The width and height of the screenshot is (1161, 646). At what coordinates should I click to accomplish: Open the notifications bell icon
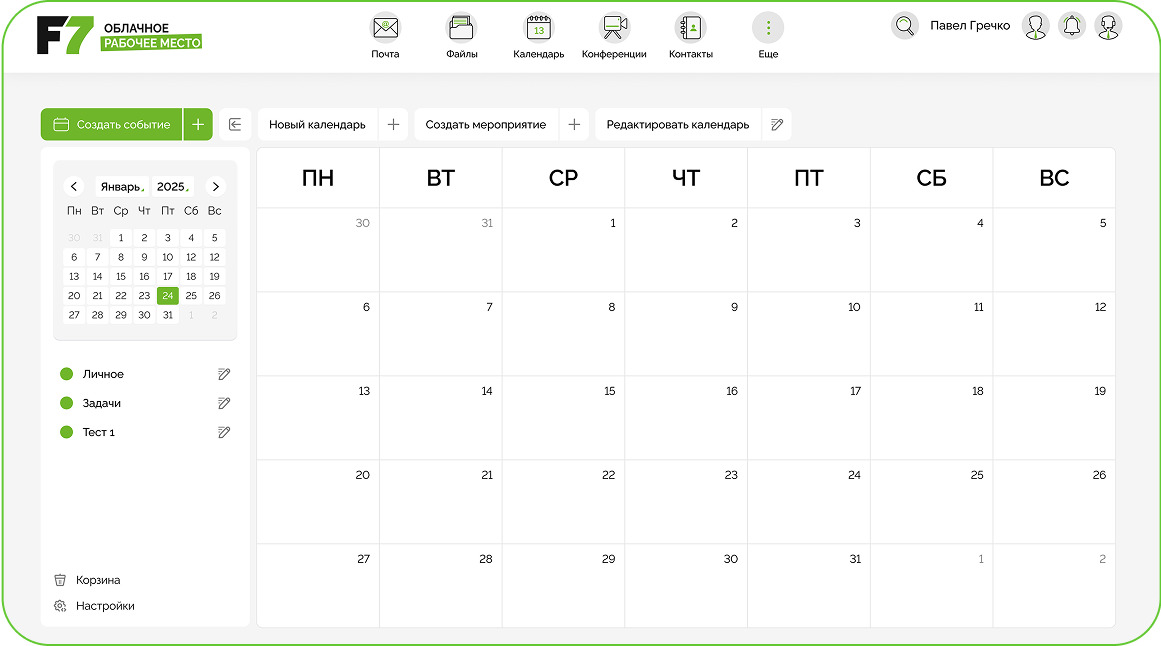[x=1071, y=26]
